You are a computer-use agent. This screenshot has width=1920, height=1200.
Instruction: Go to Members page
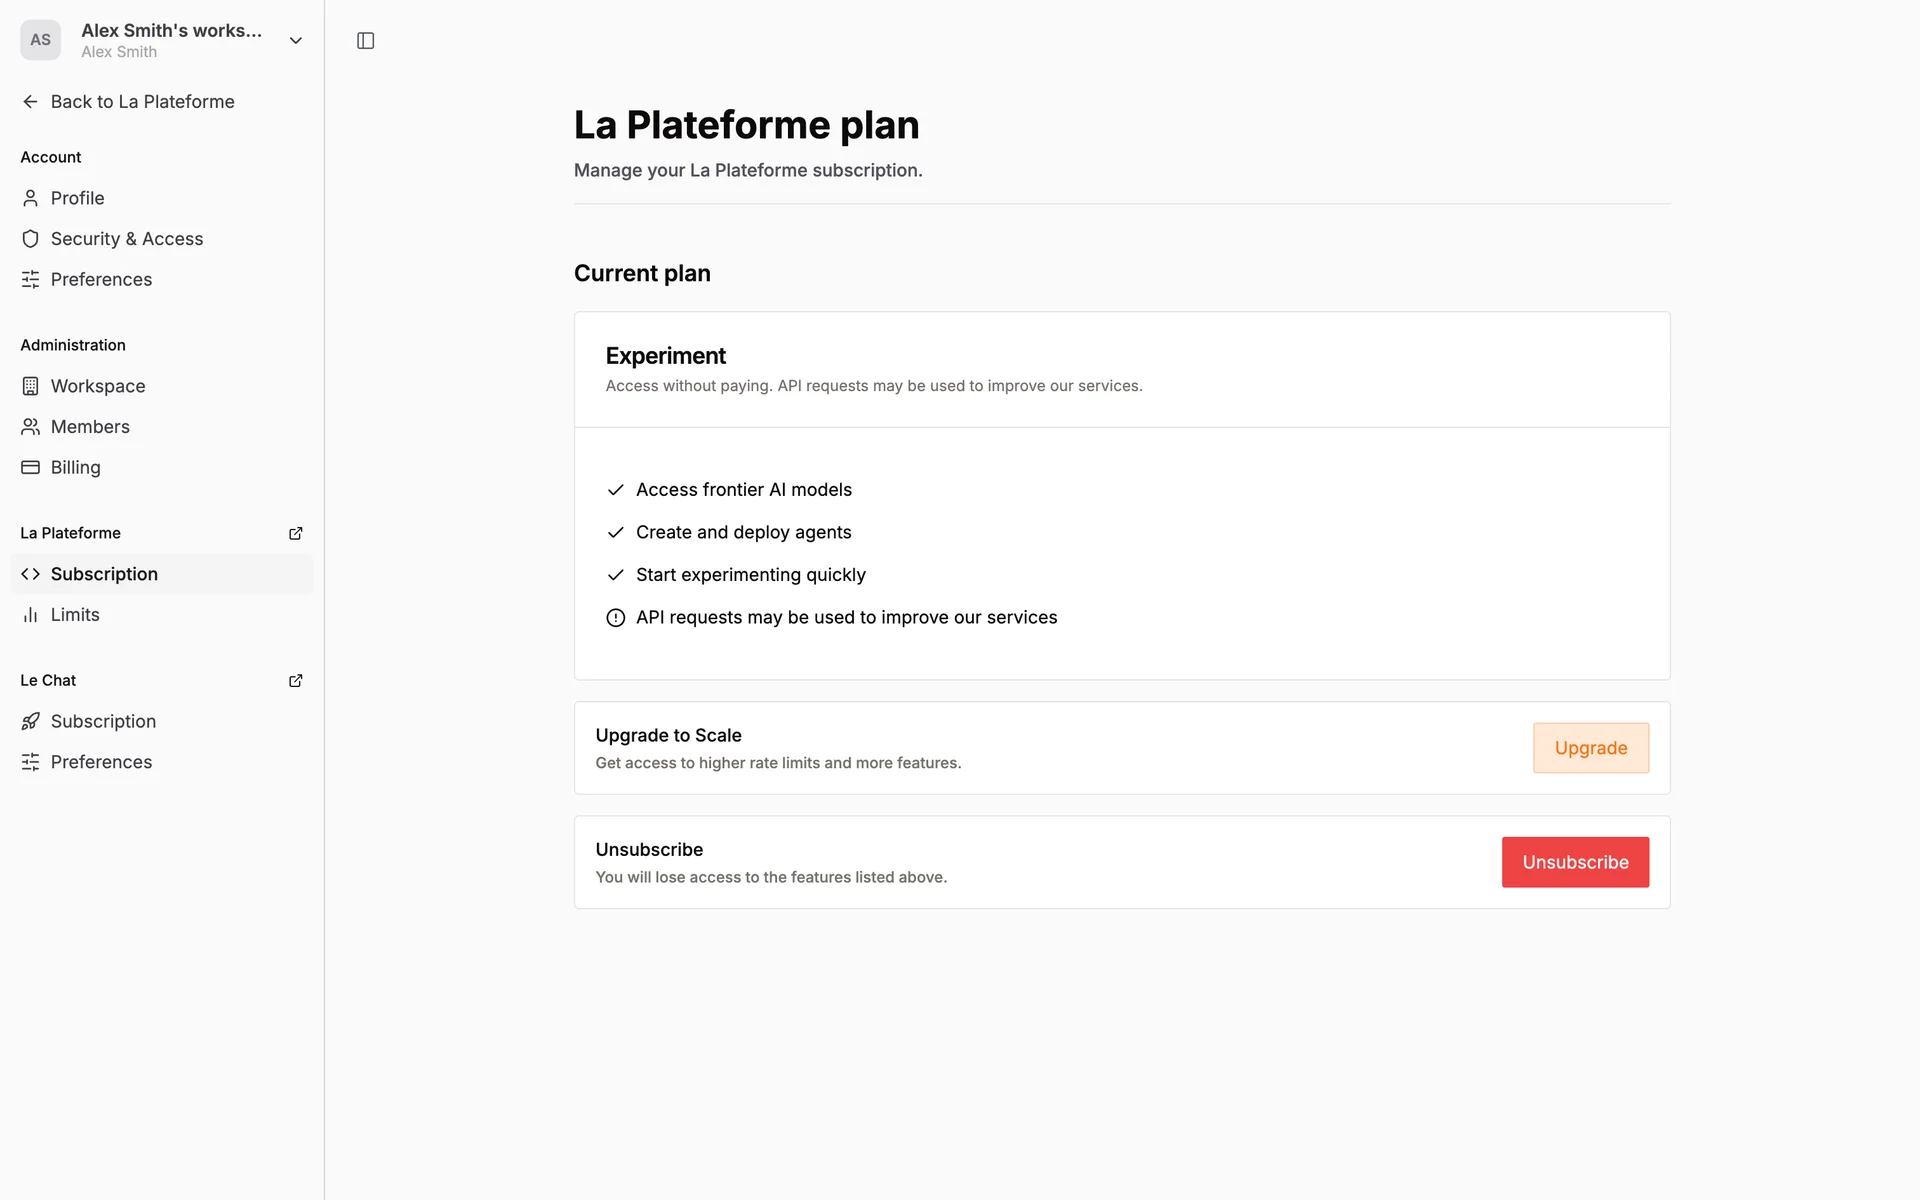point(90,427)
